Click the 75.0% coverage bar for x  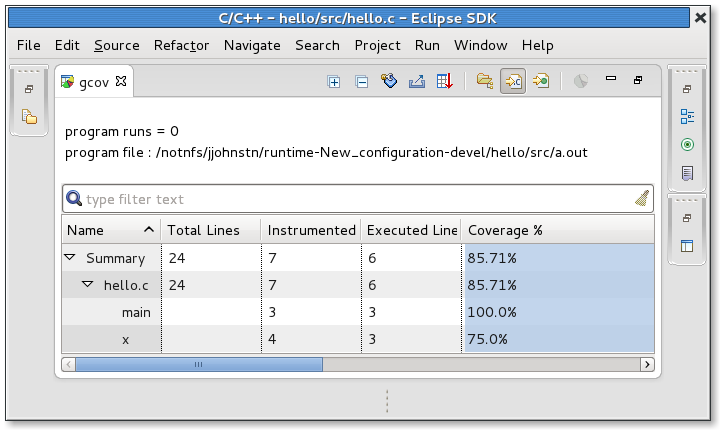pos(559,339)
